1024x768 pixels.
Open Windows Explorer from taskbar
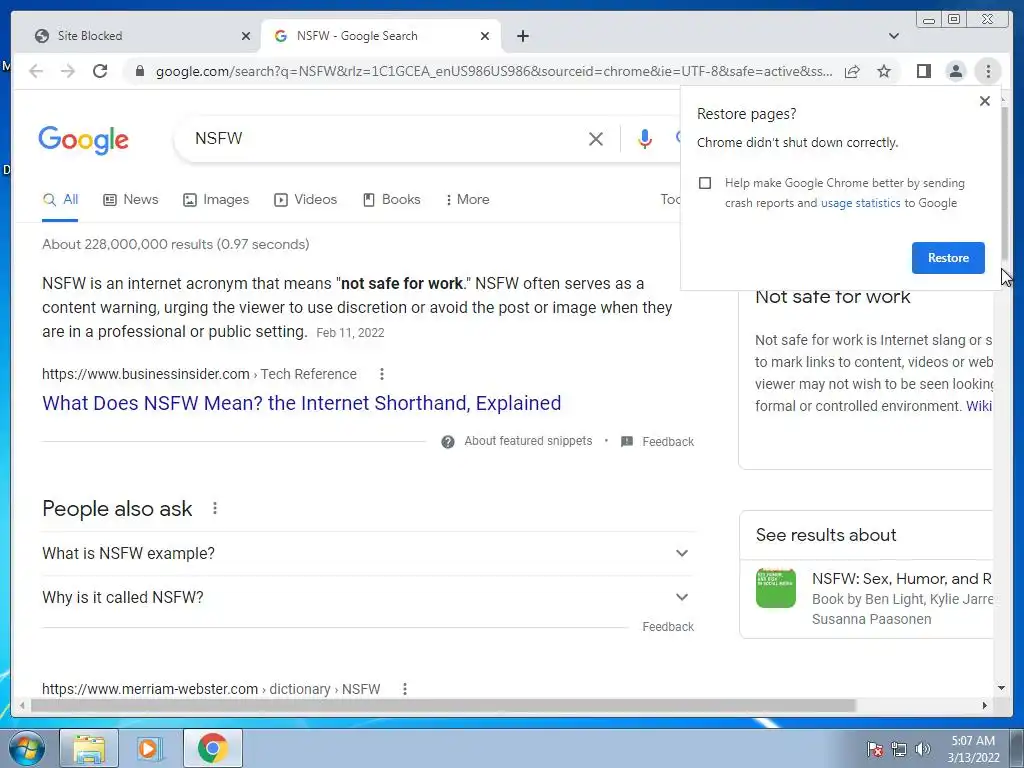pyautogui.click(x=89, y=748)
